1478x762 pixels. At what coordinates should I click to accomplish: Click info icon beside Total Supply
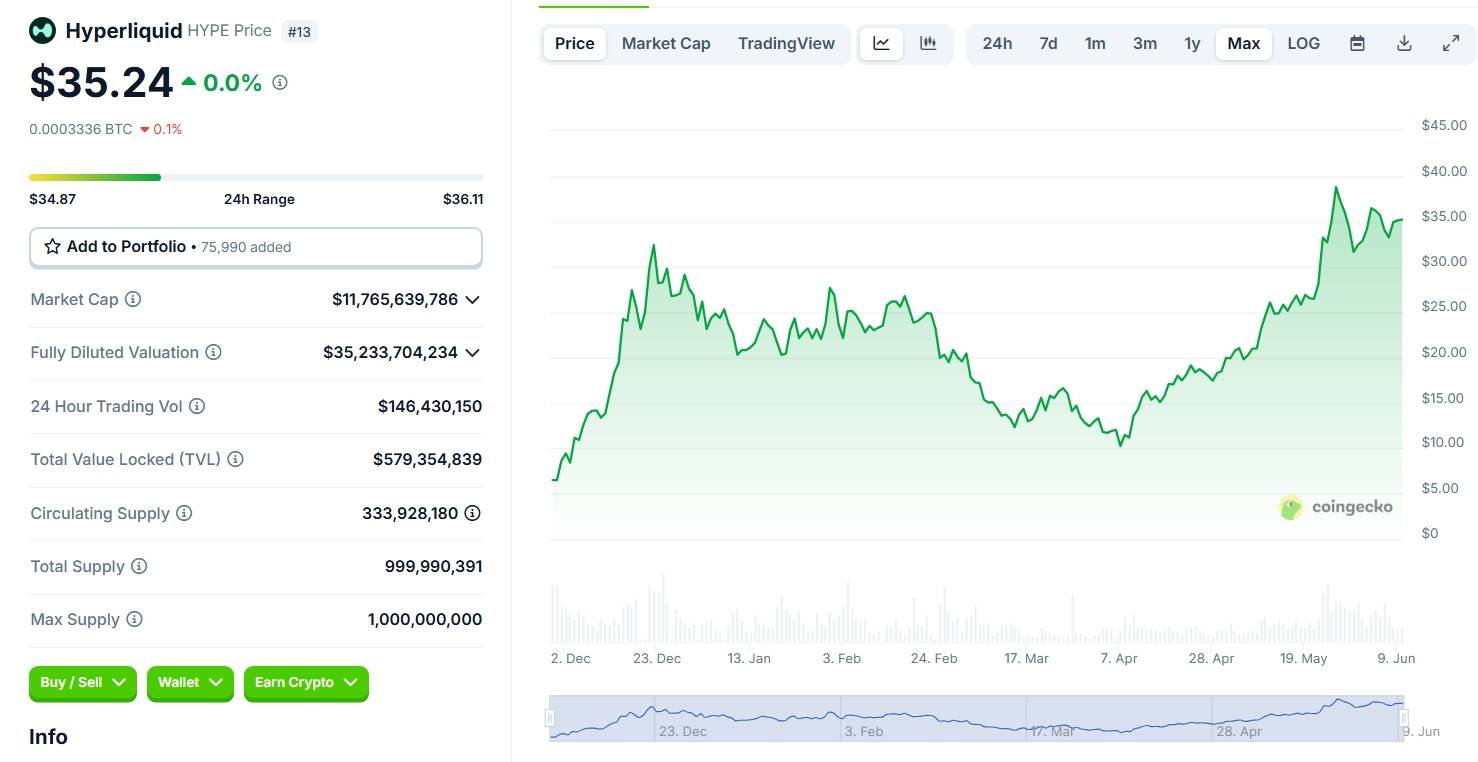pyautogui.click(x=139, y=566)
